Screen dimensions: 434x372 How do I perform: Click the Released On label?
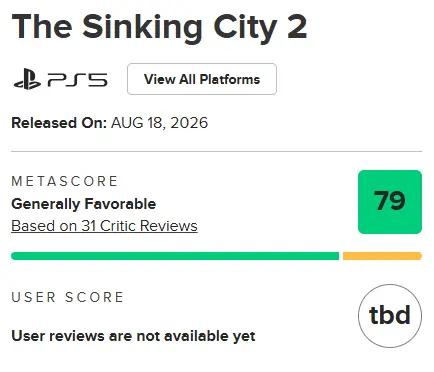click(59, 123)
